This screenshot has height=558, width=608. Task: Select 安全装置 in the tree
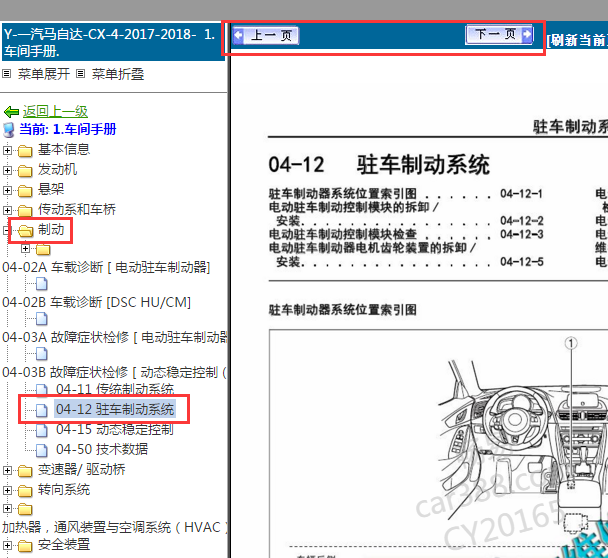coord(64,545)
